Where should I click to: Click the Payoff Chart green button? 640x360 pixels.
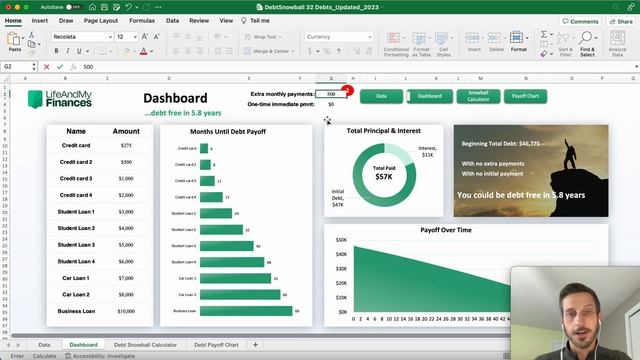point(525,96)
